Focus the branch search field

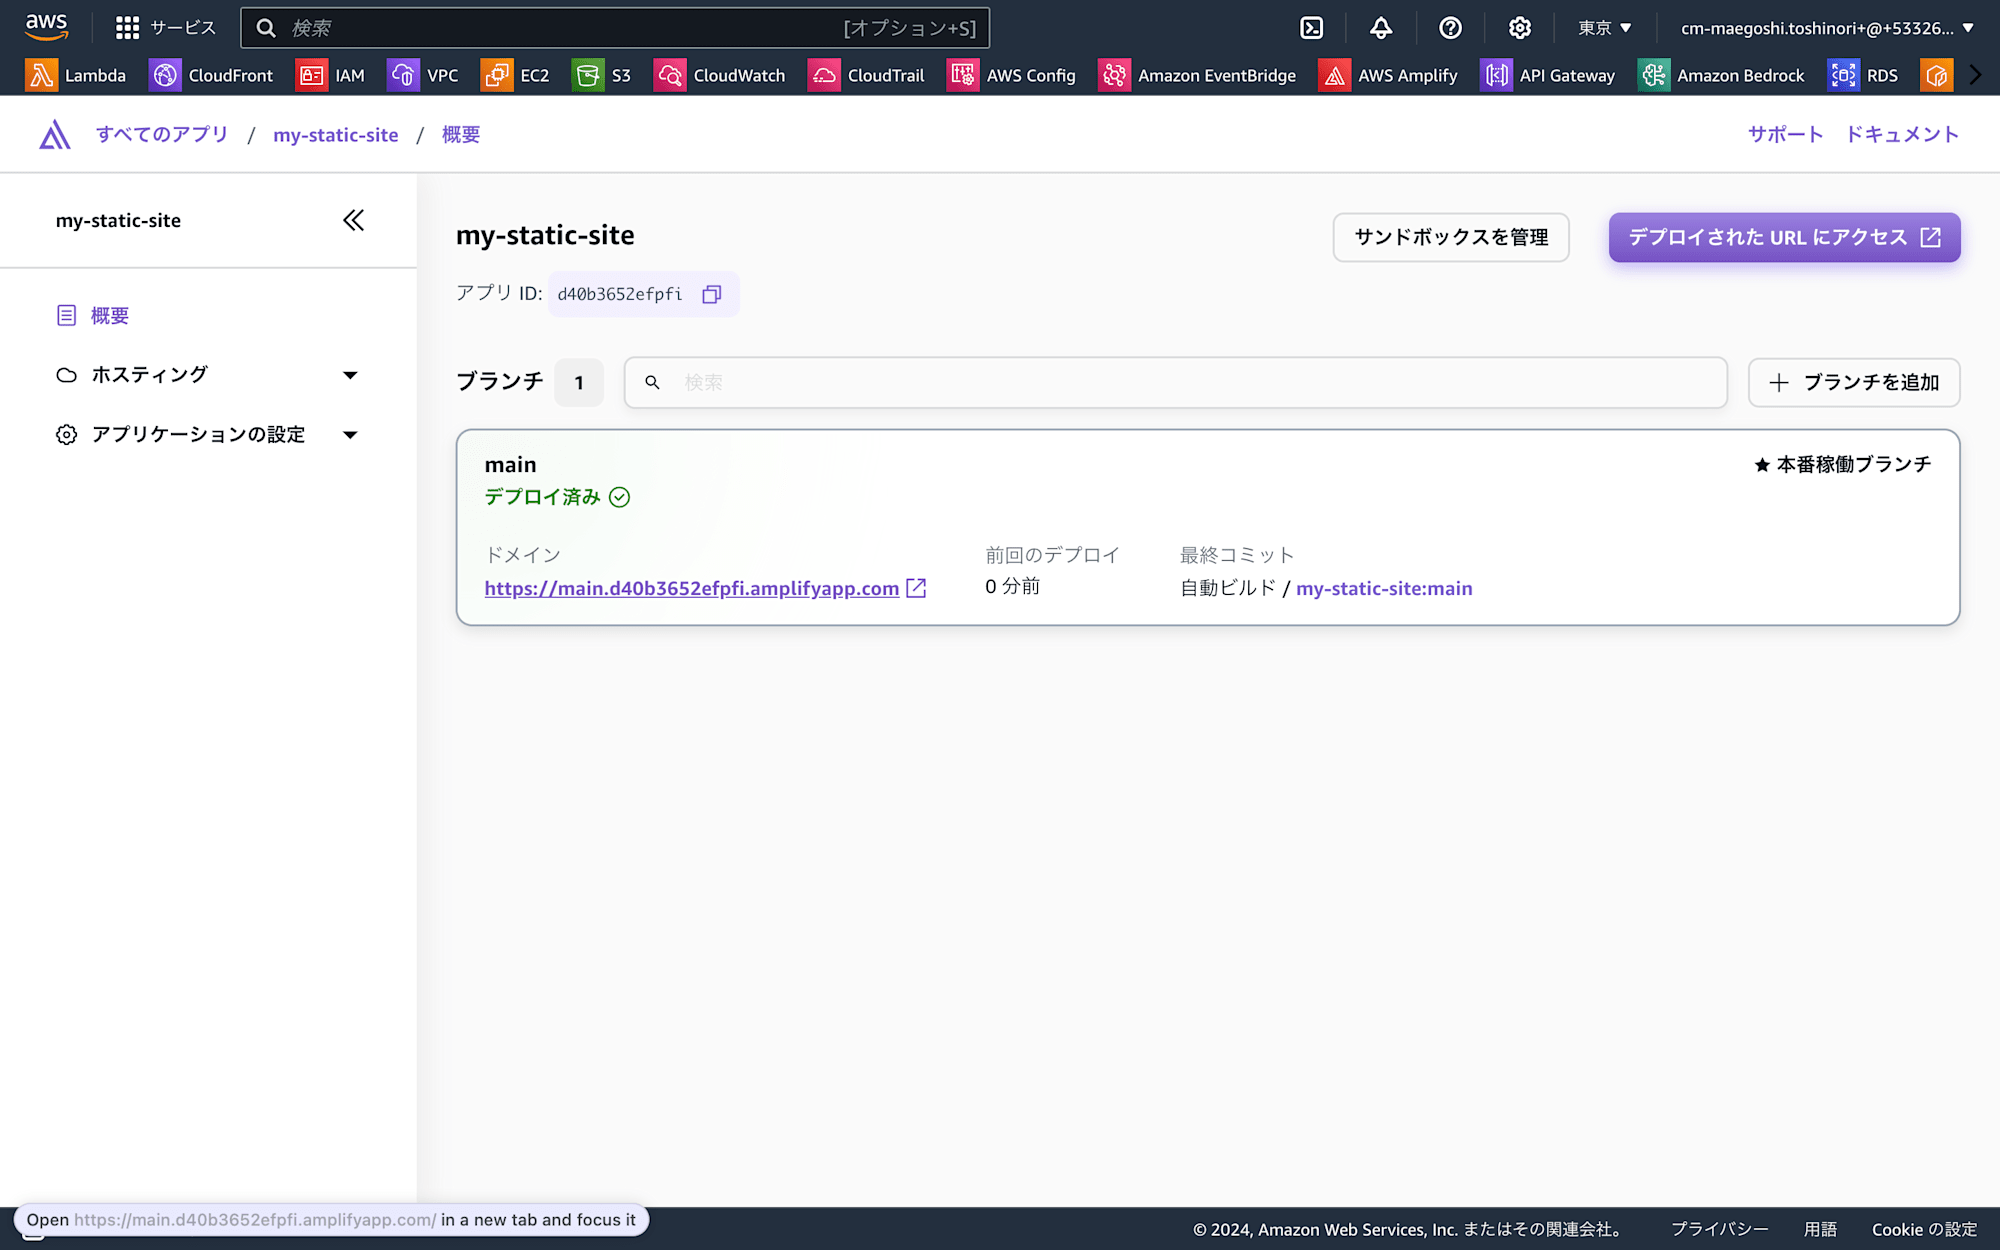pyautogui.click(x=1176, y=382)
